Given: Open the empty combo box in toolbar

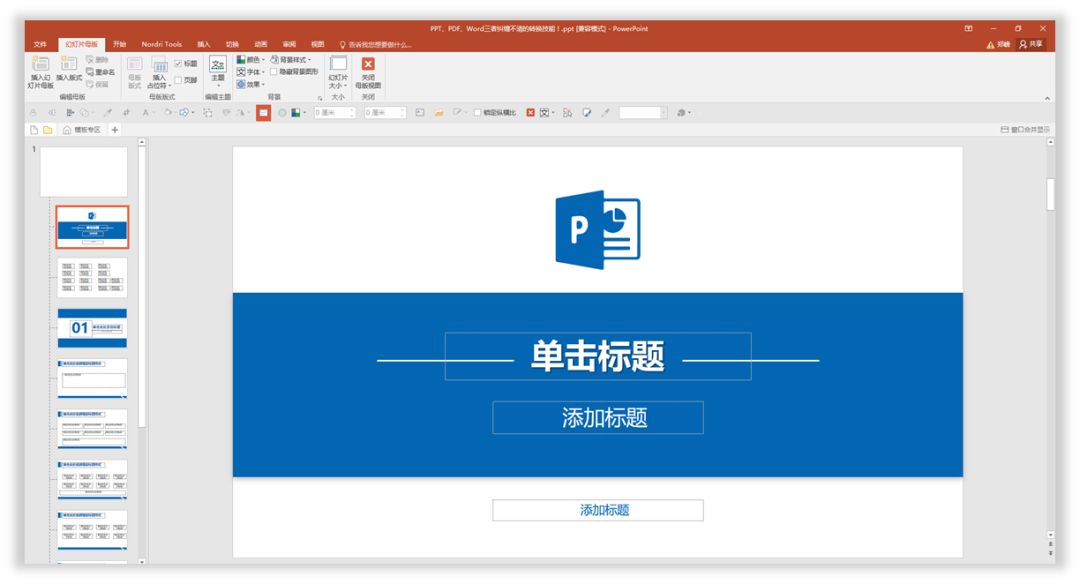Looking at the screenshot, I should (643, 112).
